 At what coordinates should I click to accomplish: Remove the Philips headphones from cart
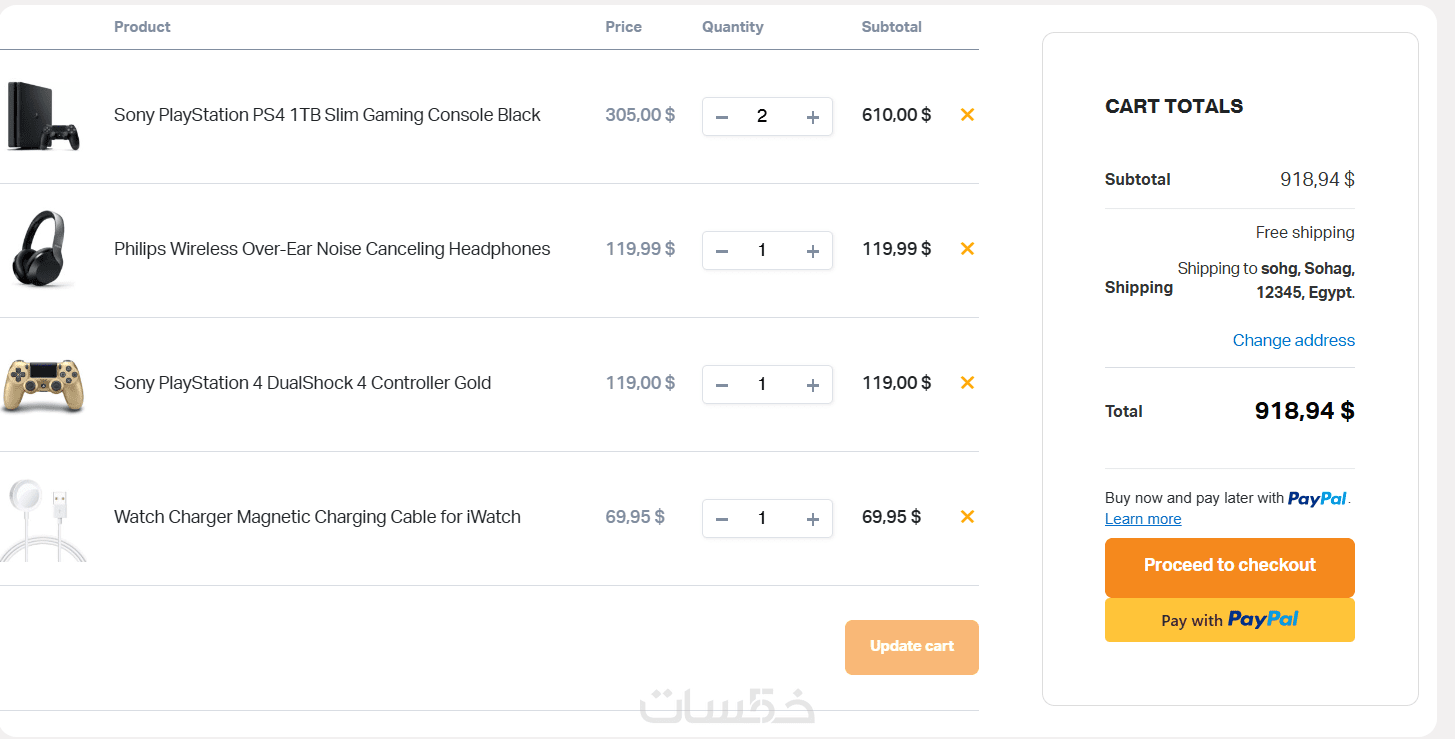pos(967,249)
